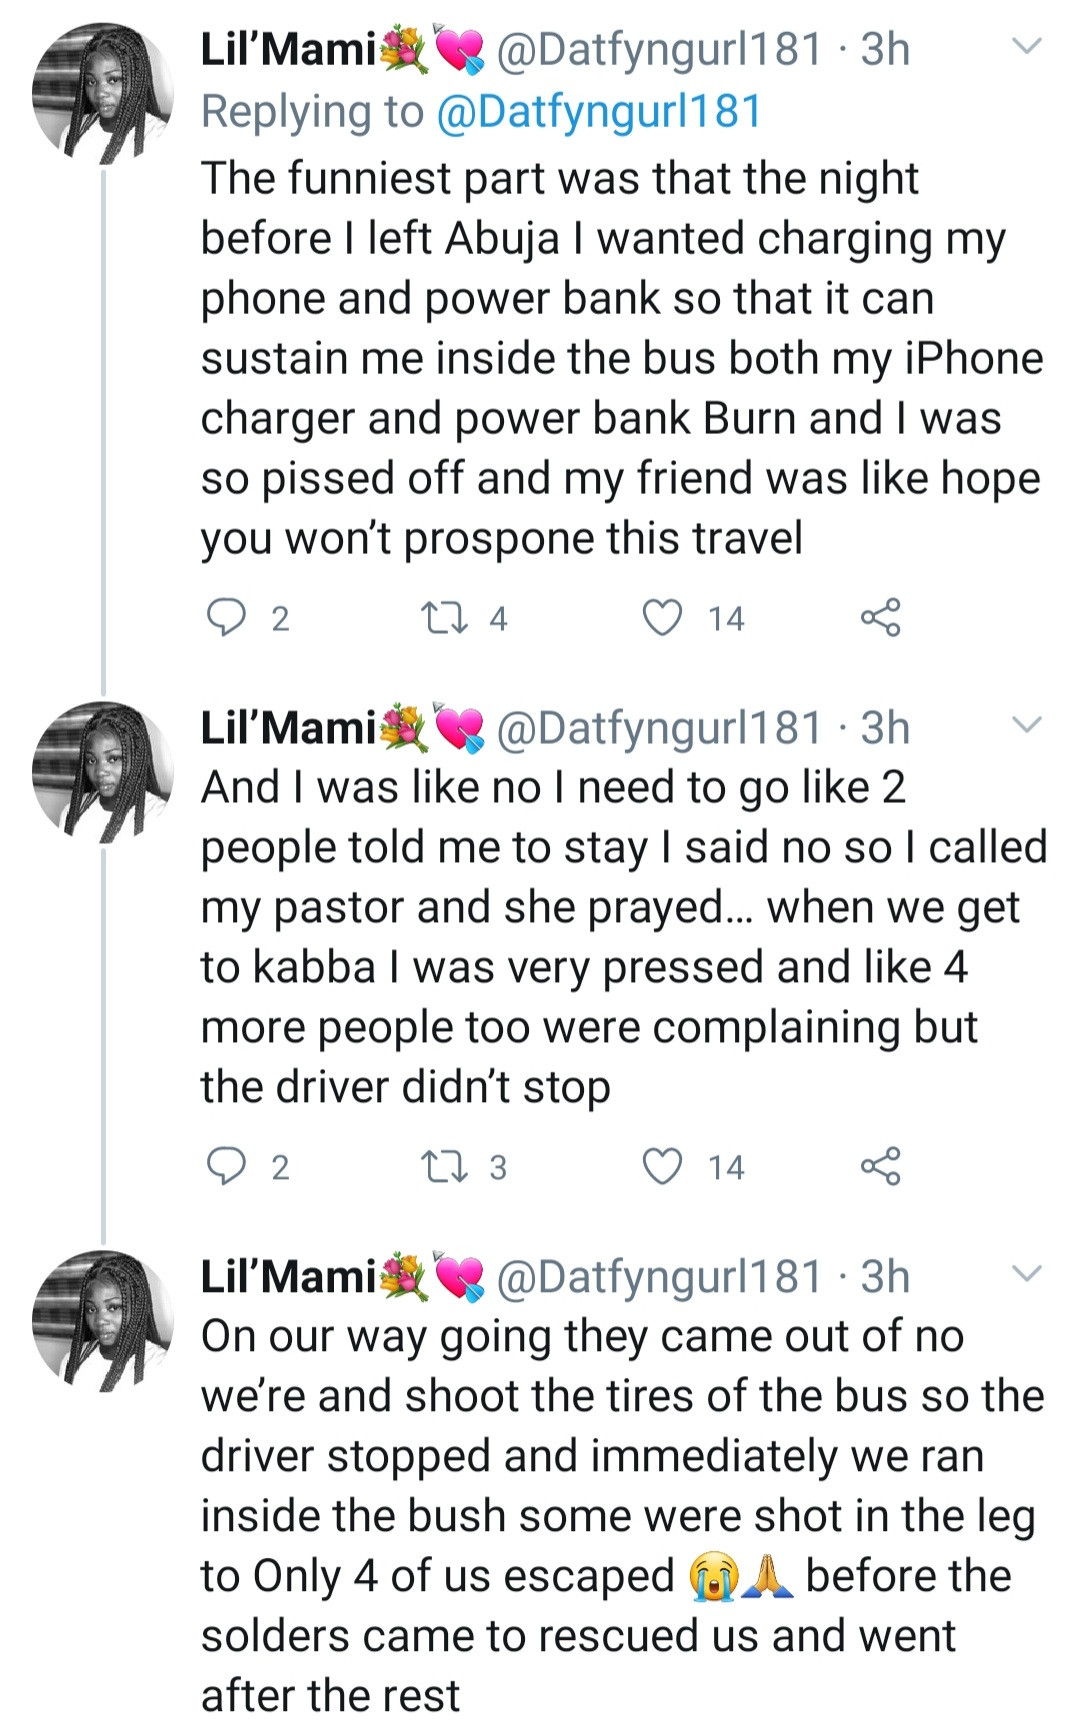Screen dimensions: 1080x1728
Task: Like the Abuja charger tweet
Action: [662, 618]
